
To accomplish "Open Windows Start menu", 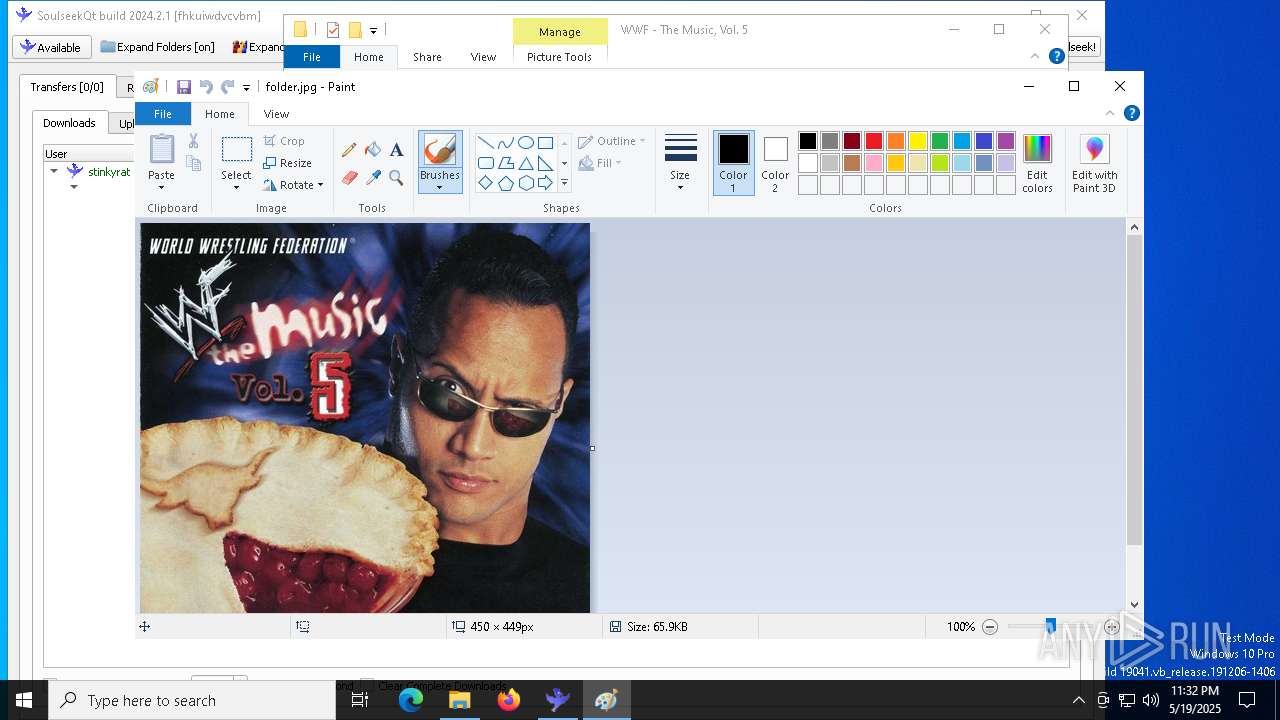I will click(24, 701).
